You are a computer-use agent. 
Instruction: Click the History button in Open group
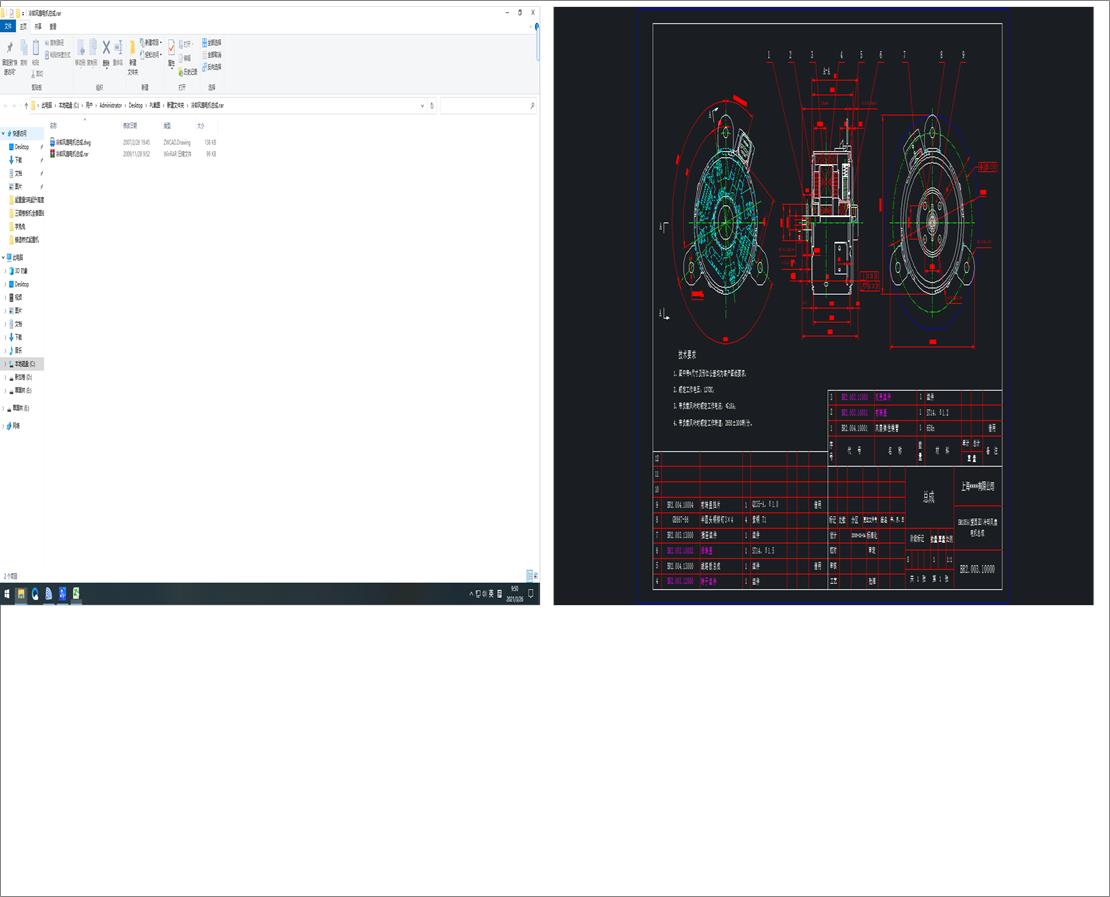pyautogui.click(x=188, y=72)
